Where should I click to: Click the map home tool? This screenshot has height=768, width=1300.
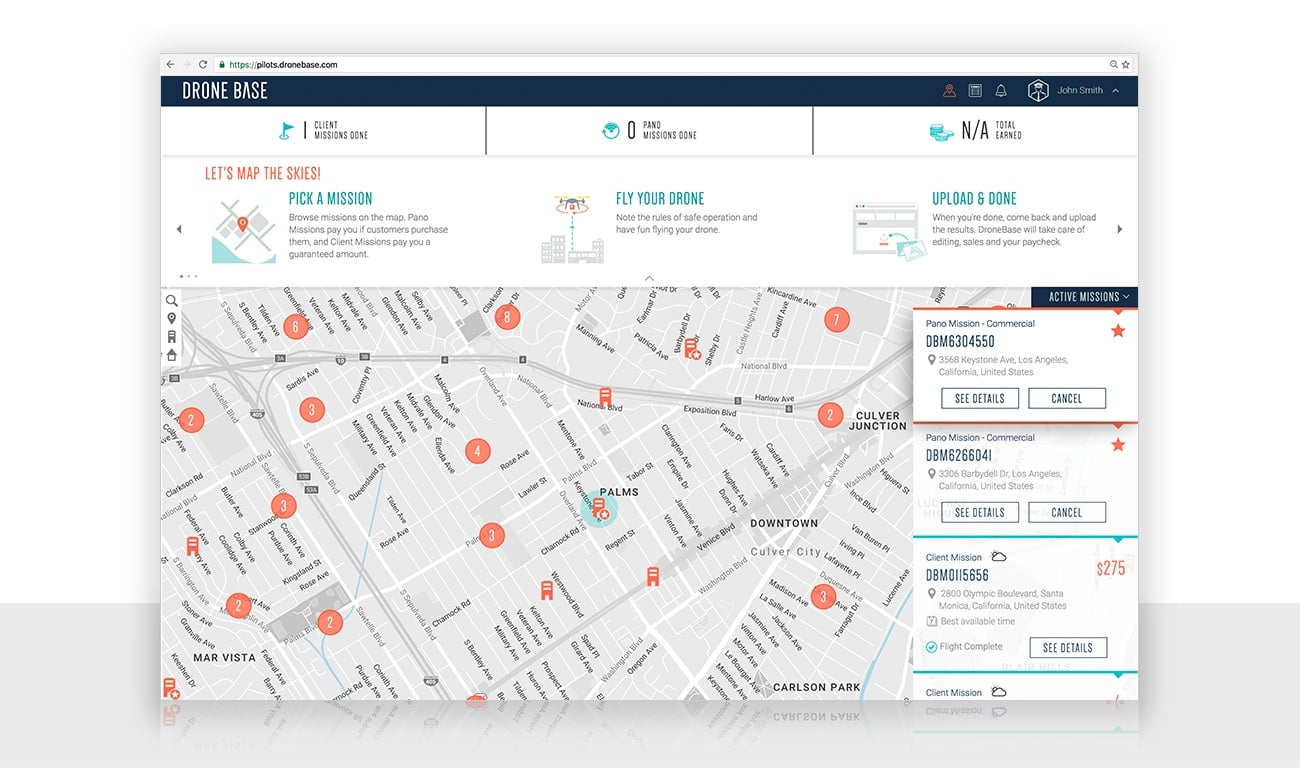172,355
